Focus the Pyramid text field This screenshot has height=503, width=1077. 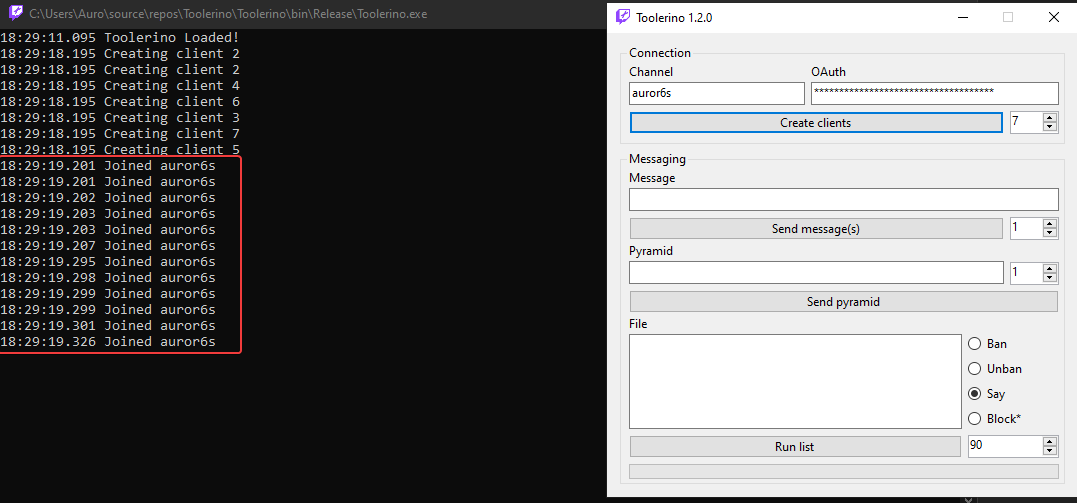pos(816,272)
